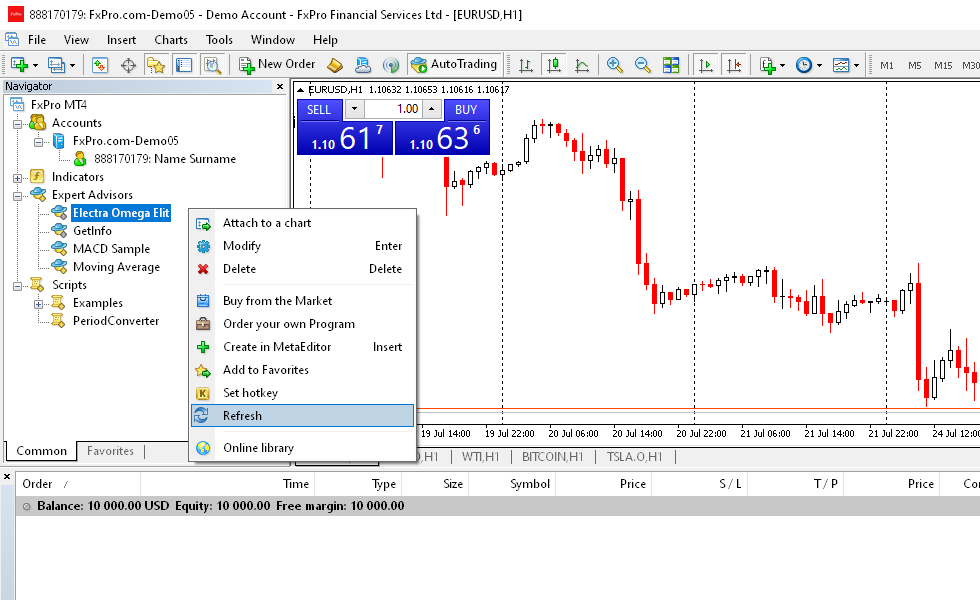Open the New Chart toolbar icon

coord(19,65)
